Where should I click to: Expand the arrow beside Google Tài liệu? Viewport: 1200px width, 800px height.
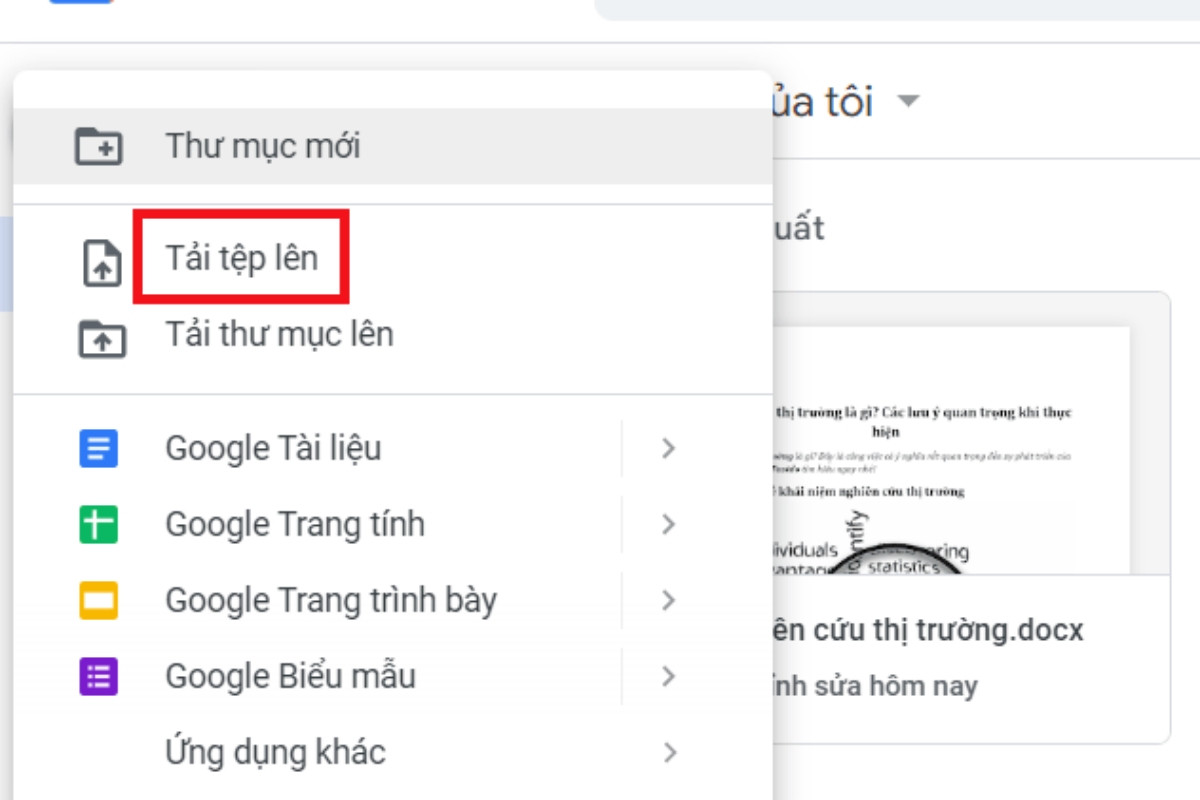pos(669,448)
